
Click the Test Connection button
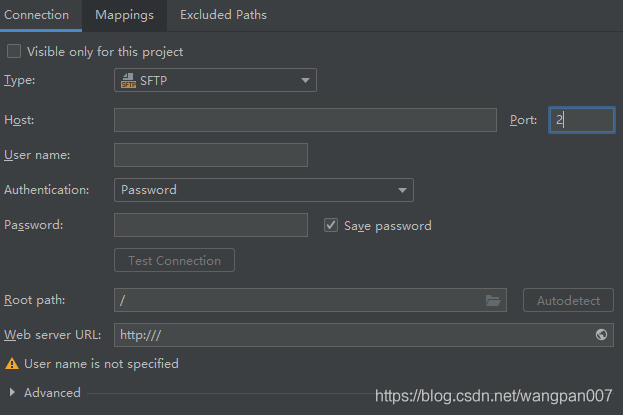(x=174, y=261)
